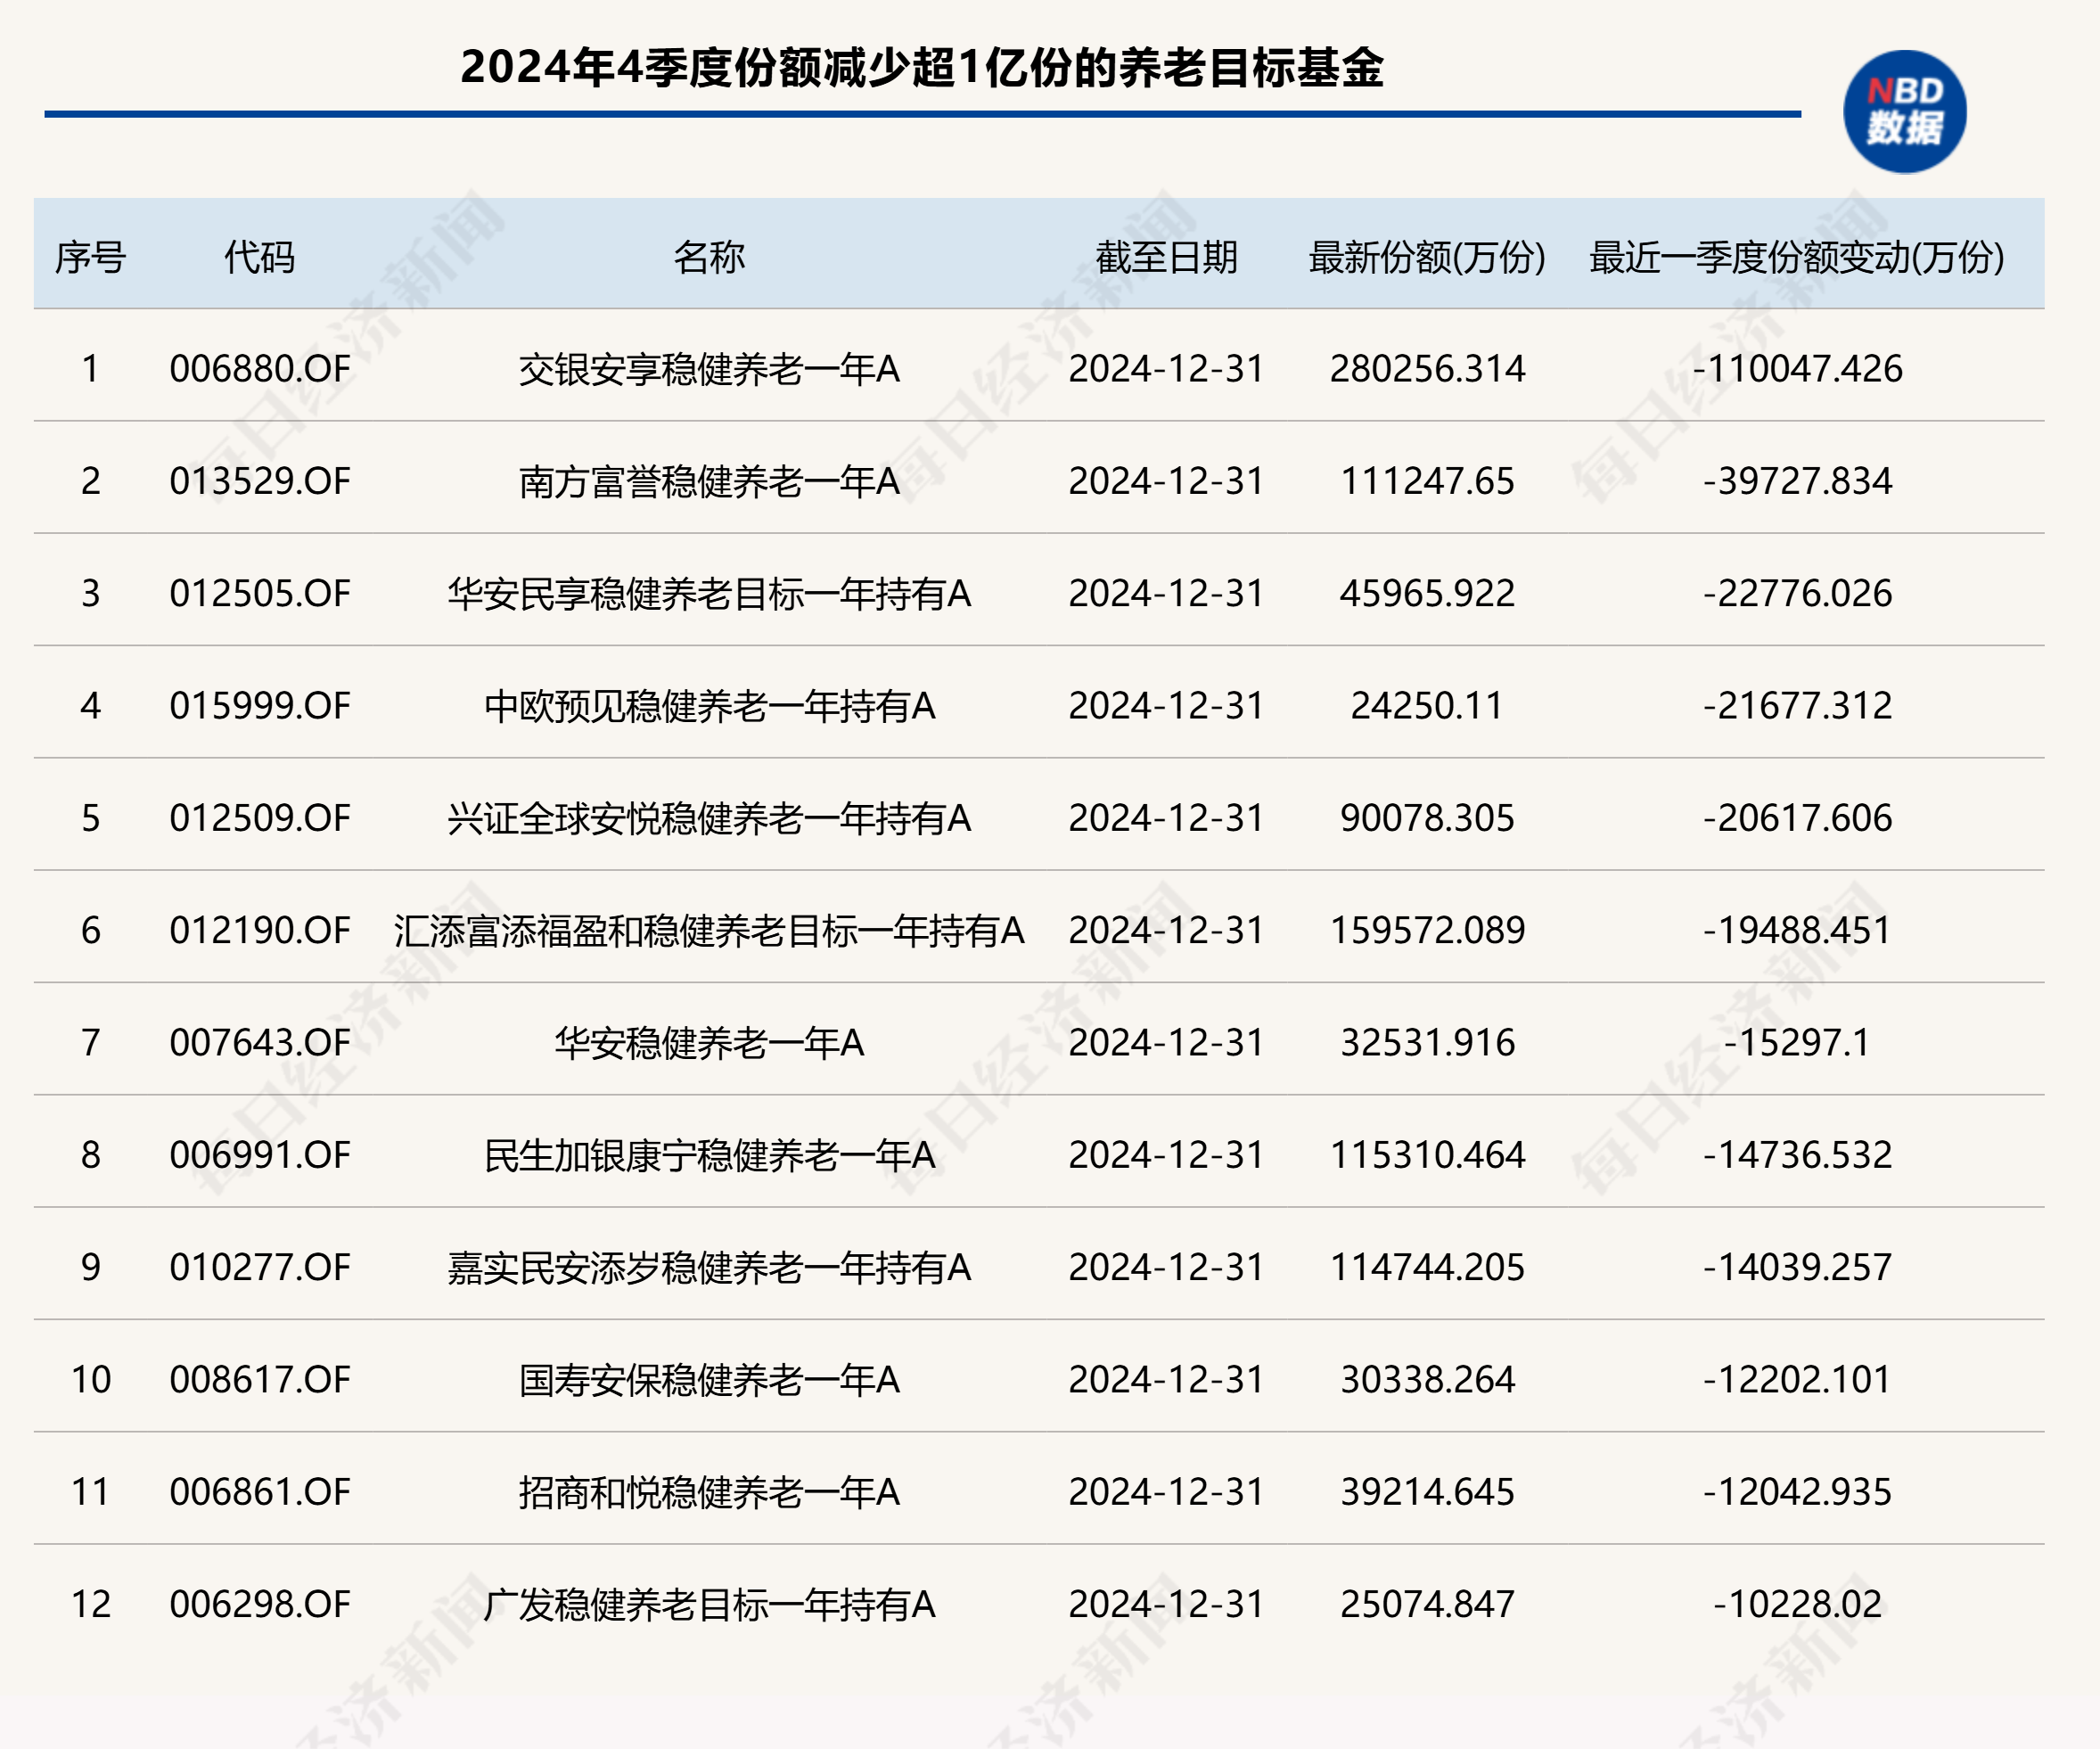The width and height of the screenshot is (2100, 1749).
Task: Select the 最新份额(万份) column header
Action: coord(1427,257)
